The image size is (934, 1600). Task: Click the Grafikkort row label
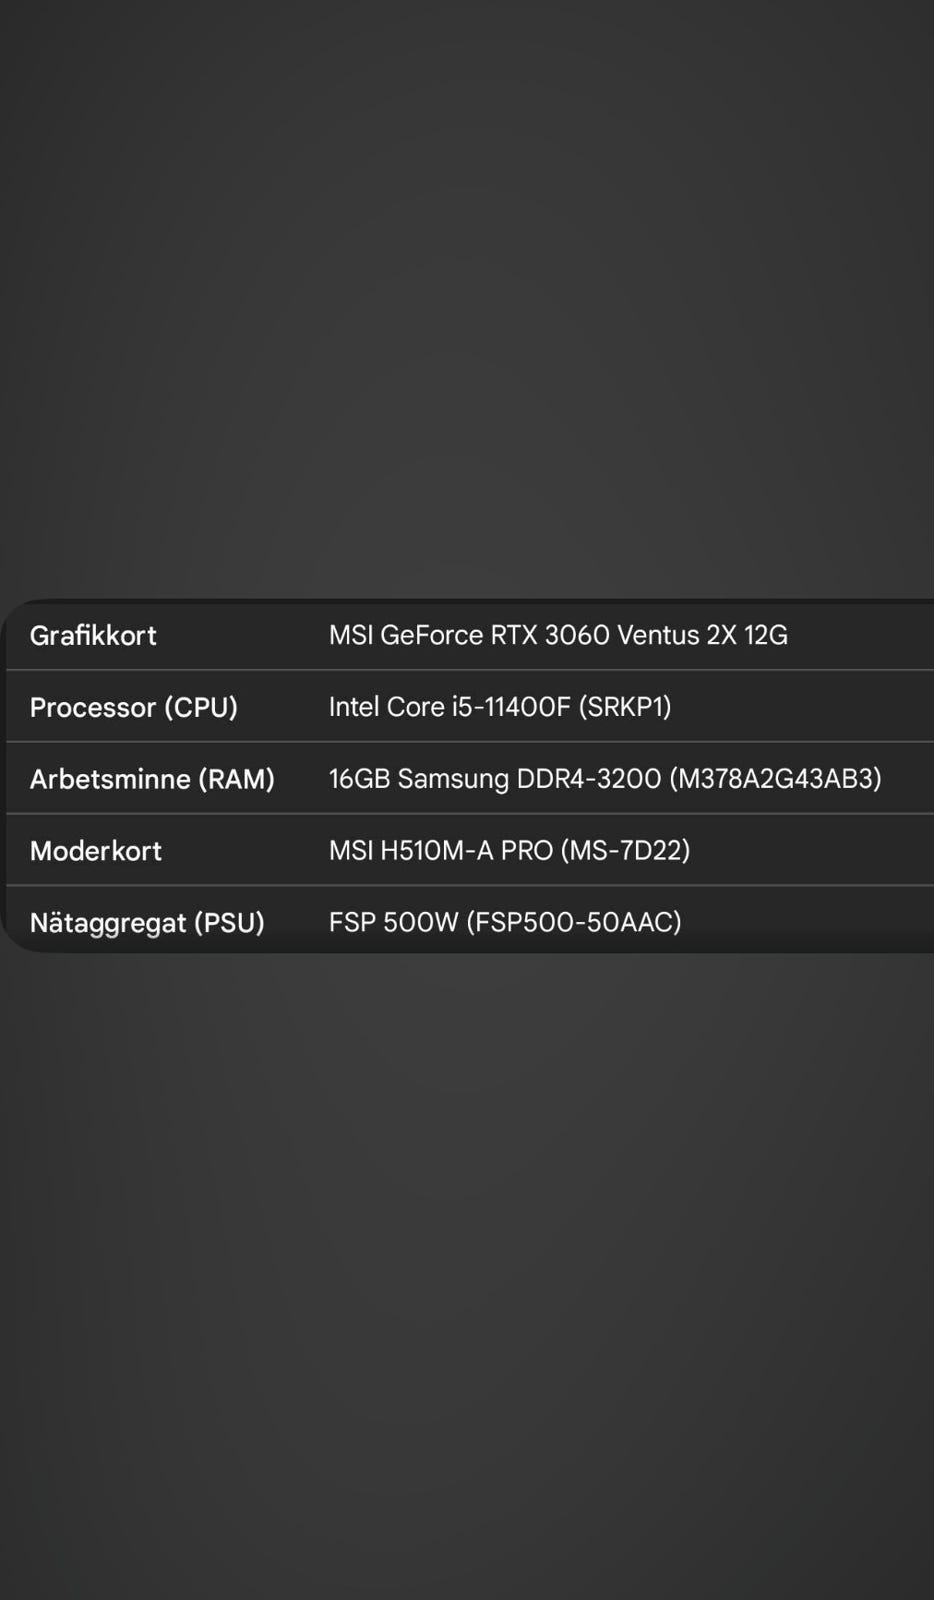tap(93, 636)
